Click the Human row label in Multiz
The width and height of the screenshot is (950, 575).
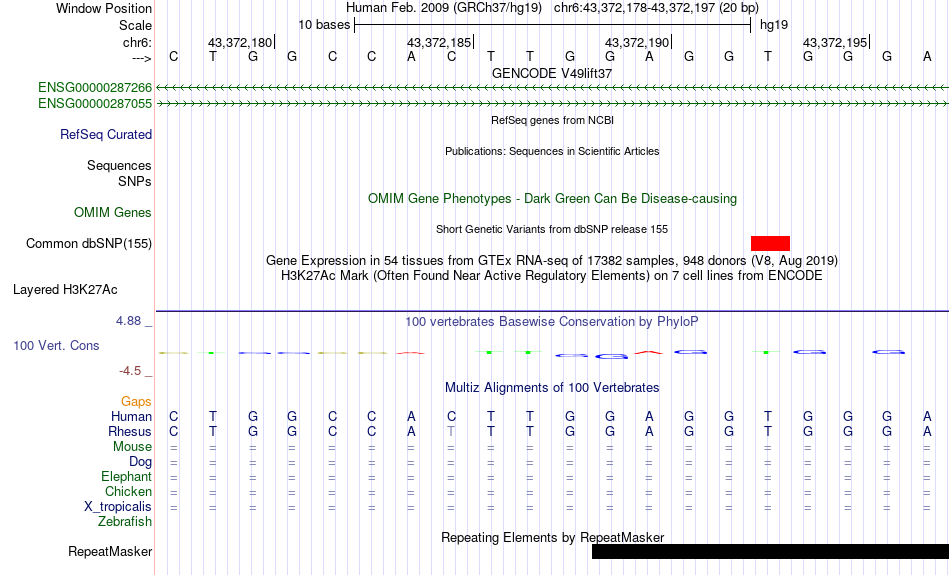click(131, 416)
